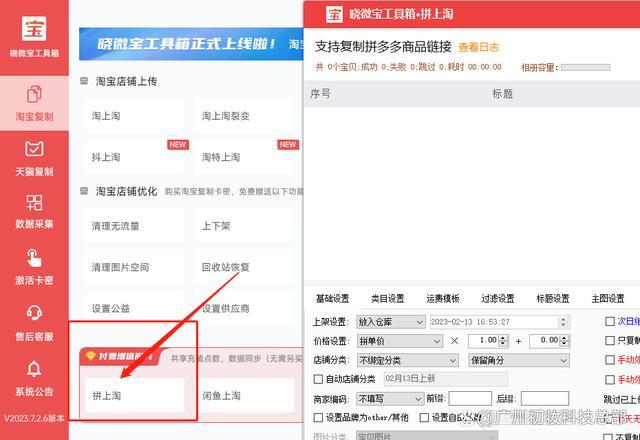
Task: Expand the 店铺分类 不绑定分类 dropdown
Action: click(408, 360)
